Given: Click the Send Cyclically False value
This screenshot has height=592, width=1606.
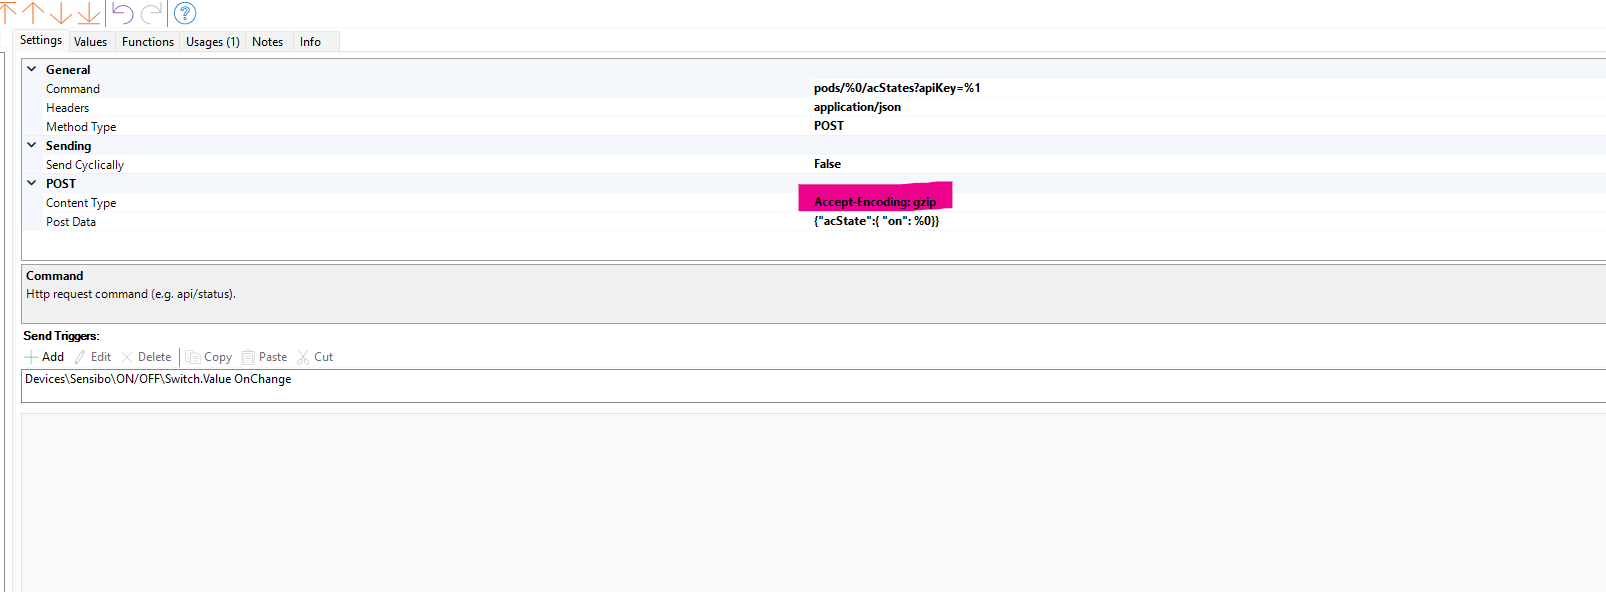Looking at the screenshot, I should coord(827,164).
